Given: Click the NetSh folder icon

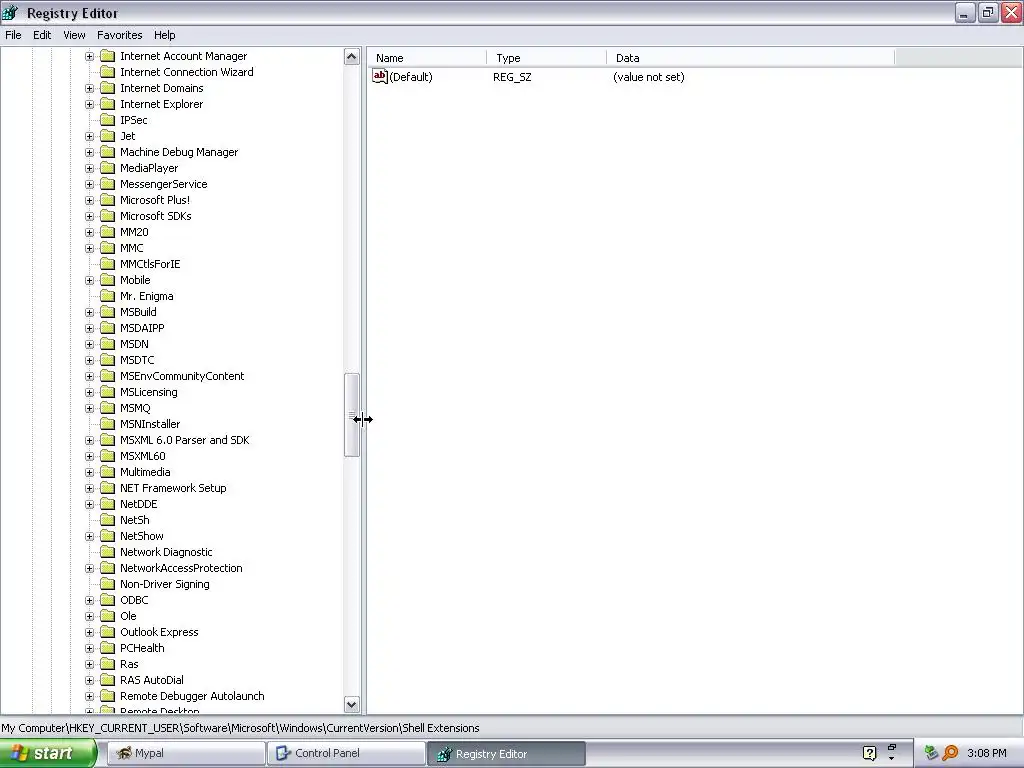Looking at the screenshot, I should (108, 520).
